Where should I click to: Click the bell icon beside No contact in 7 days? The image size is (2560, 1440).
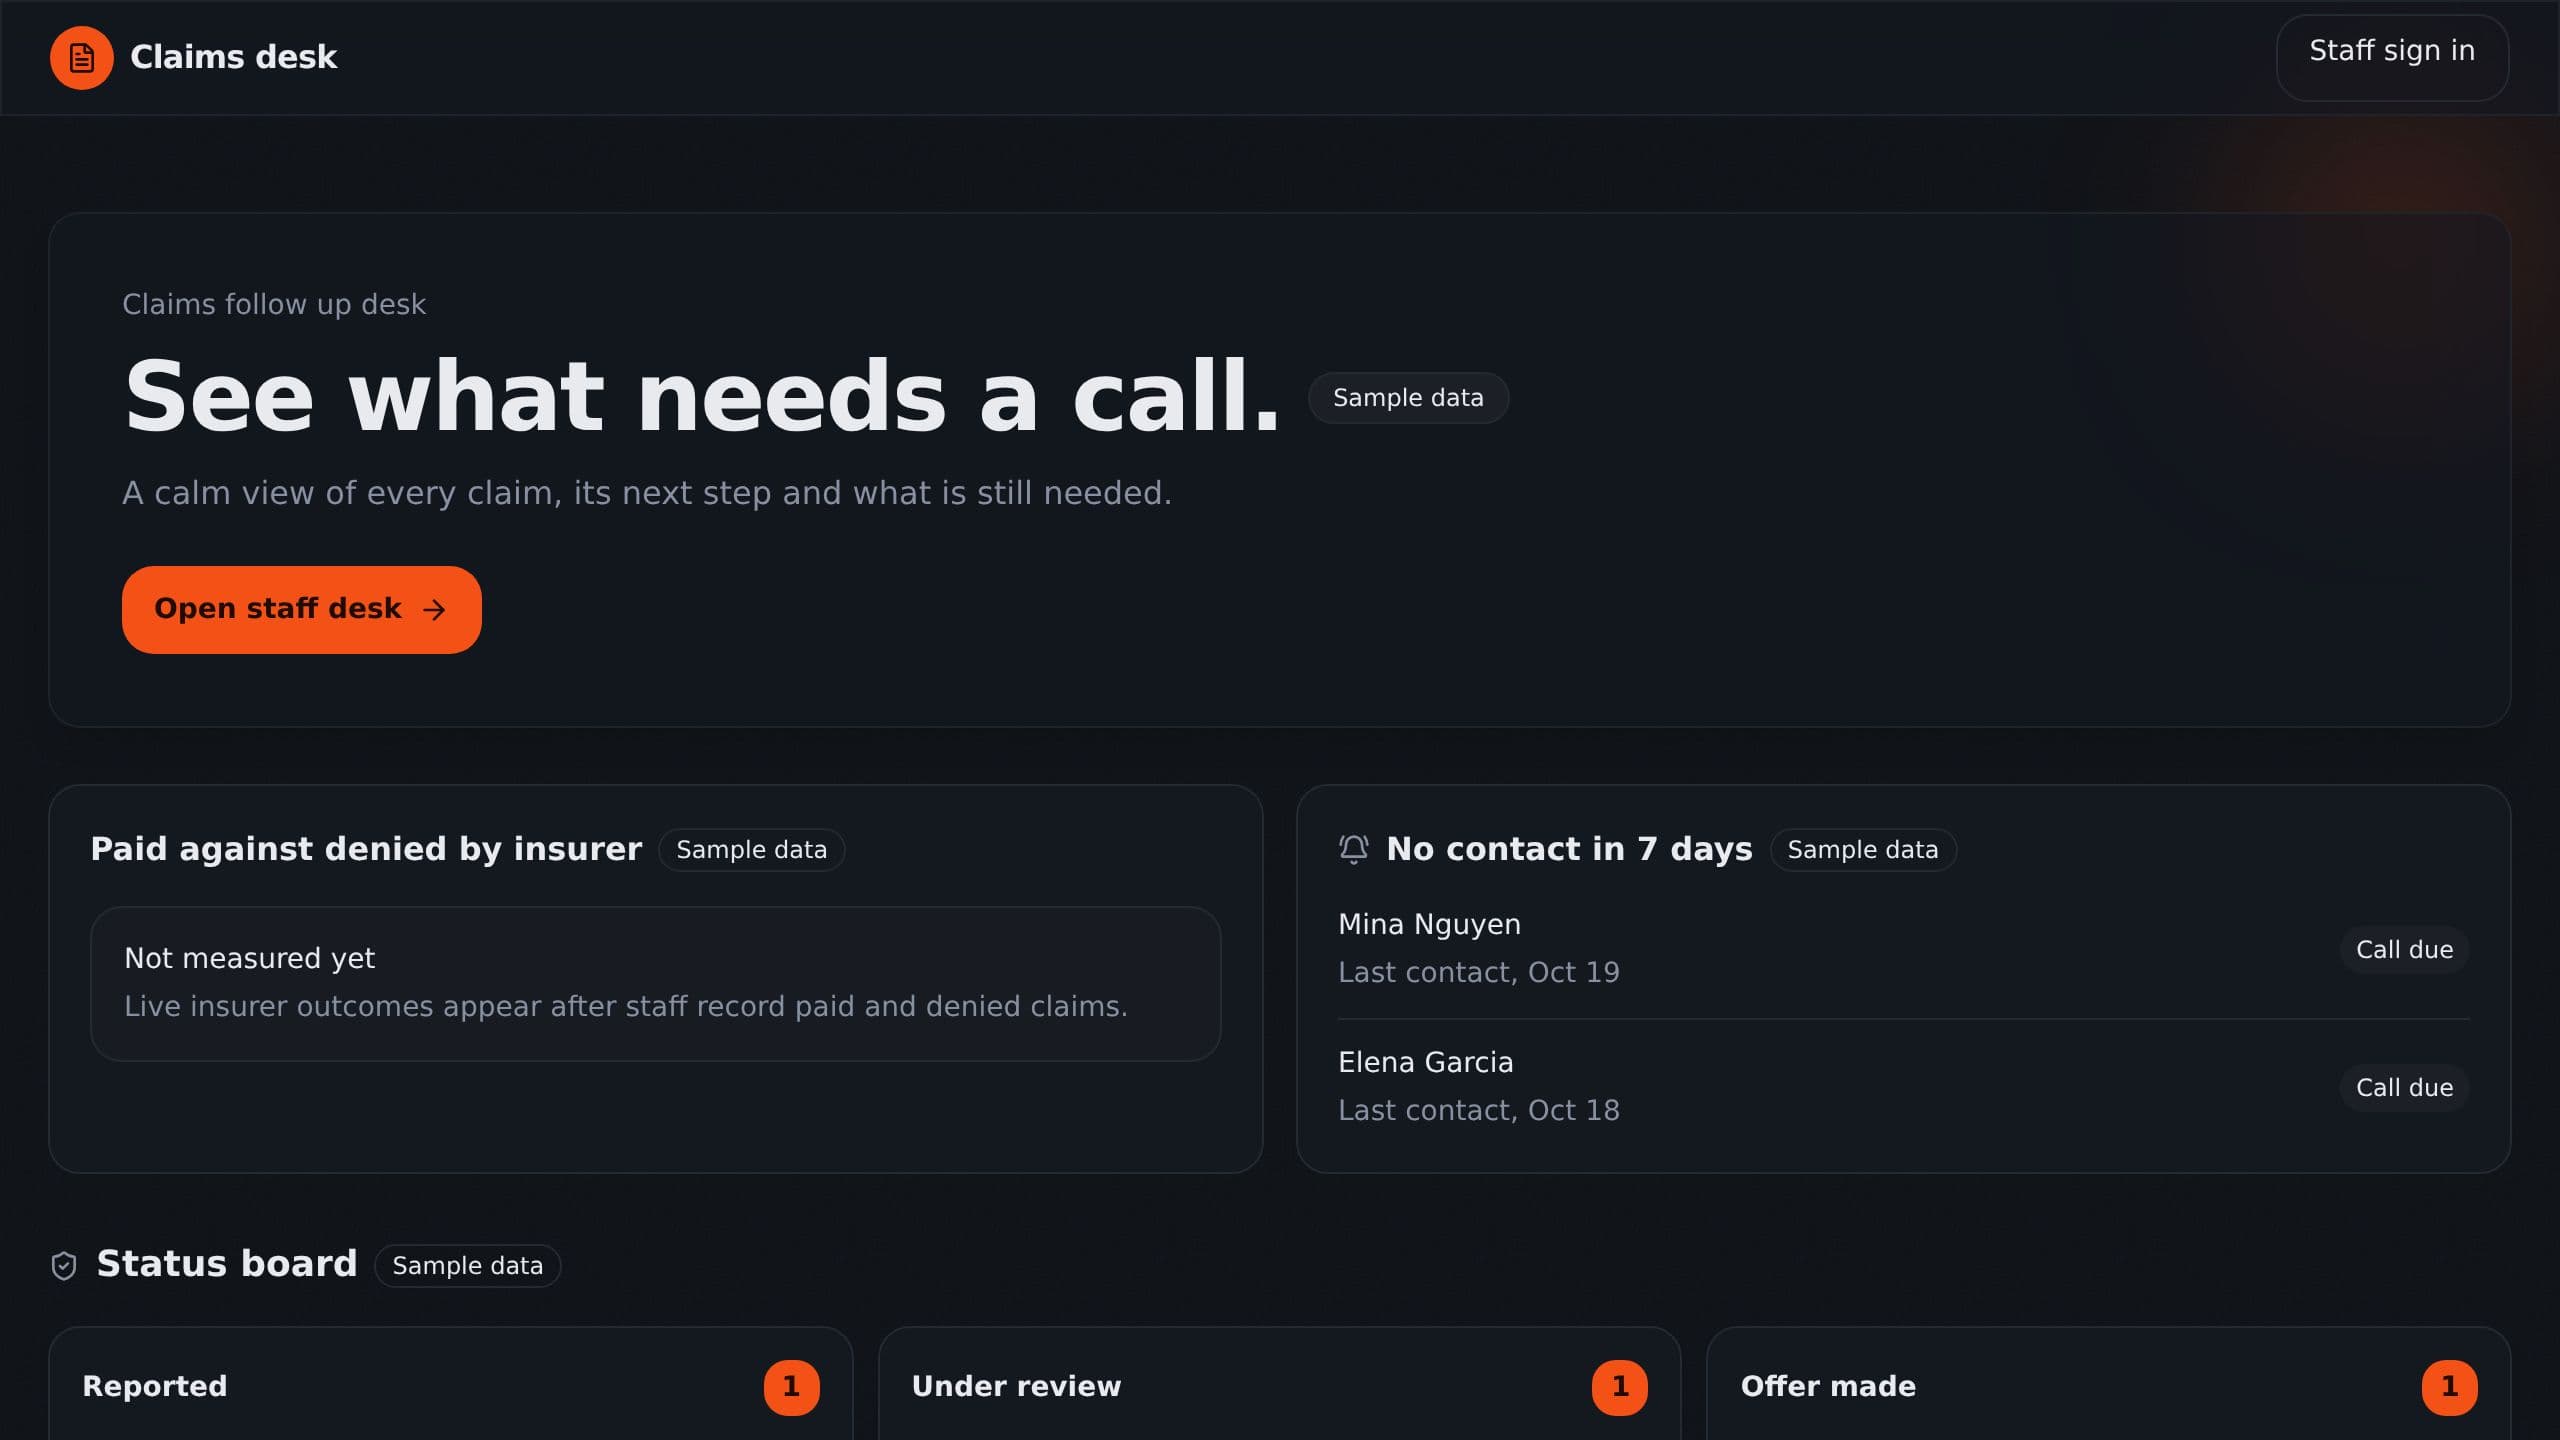(1353, 849)
